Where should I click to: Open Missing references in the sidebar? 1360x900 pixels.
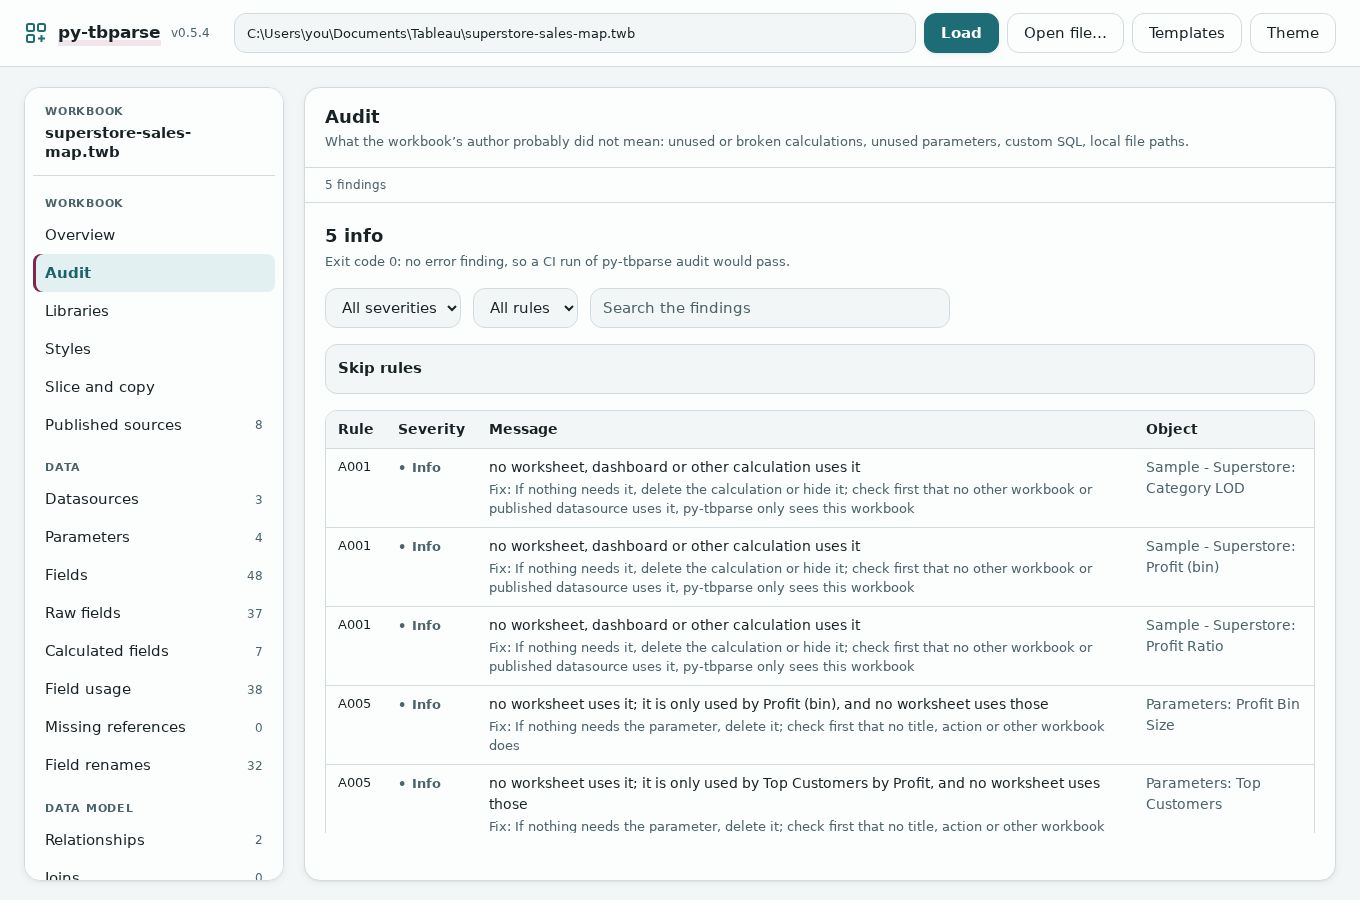point(154,727)
